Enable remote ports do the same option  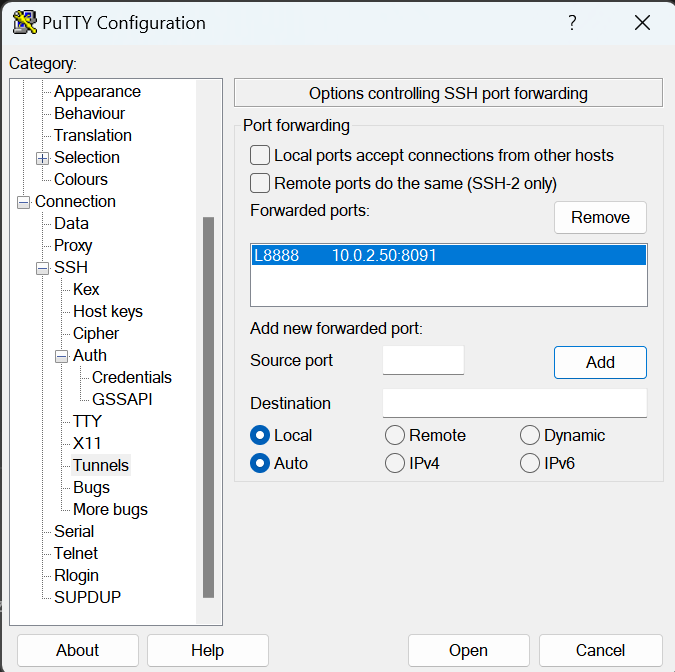pos(260,183)
